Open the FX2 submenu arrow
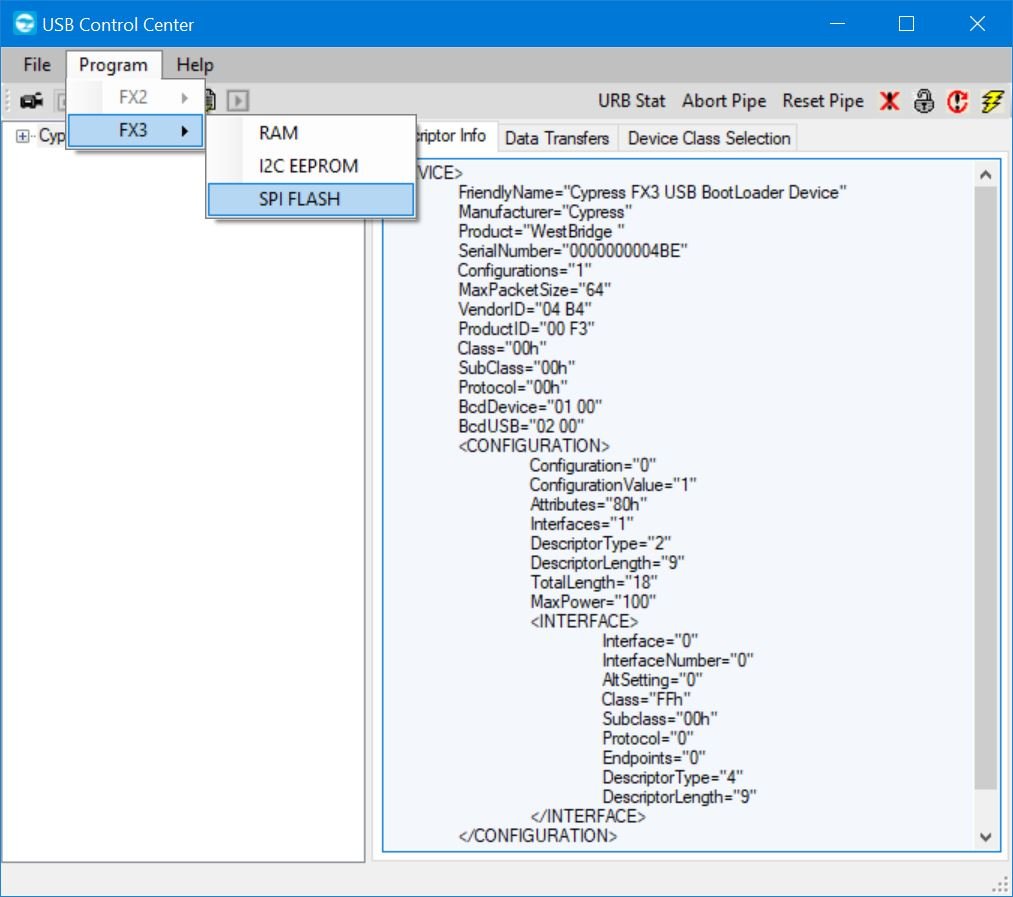 click(185, 98)
